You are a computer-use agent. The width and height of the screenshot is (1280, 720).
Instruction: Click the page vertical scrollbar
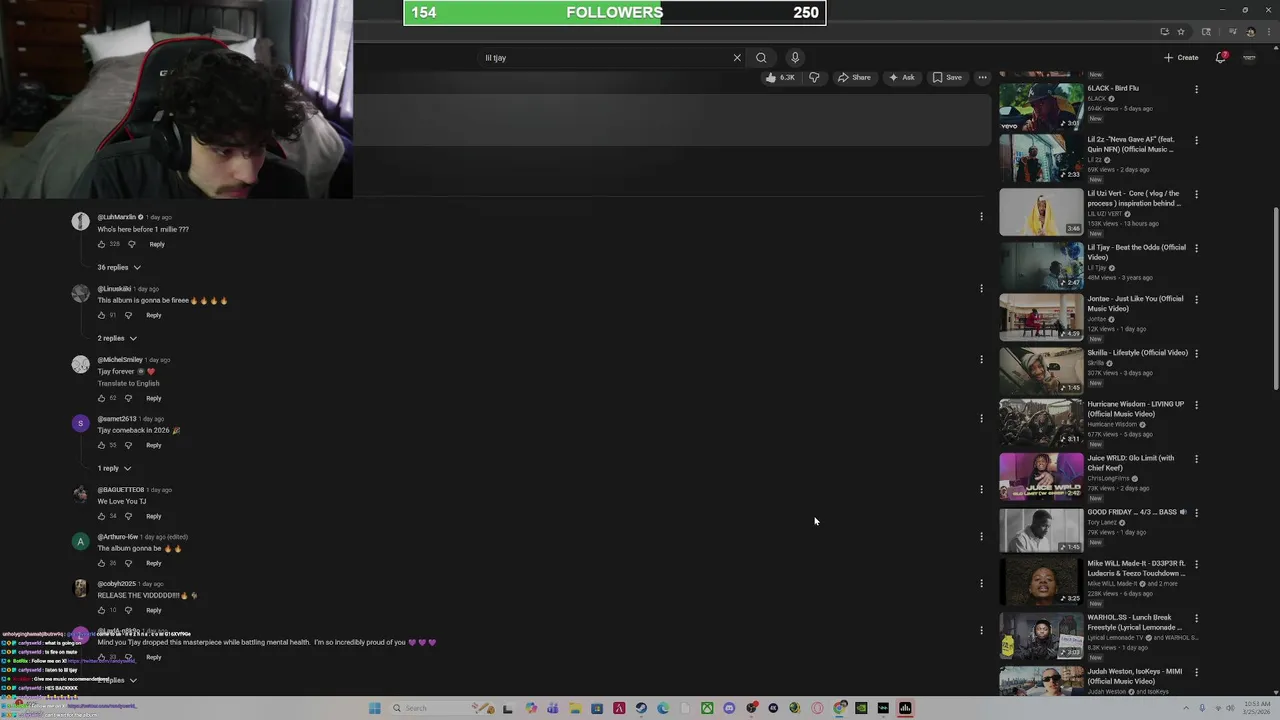click(1275, 300)
